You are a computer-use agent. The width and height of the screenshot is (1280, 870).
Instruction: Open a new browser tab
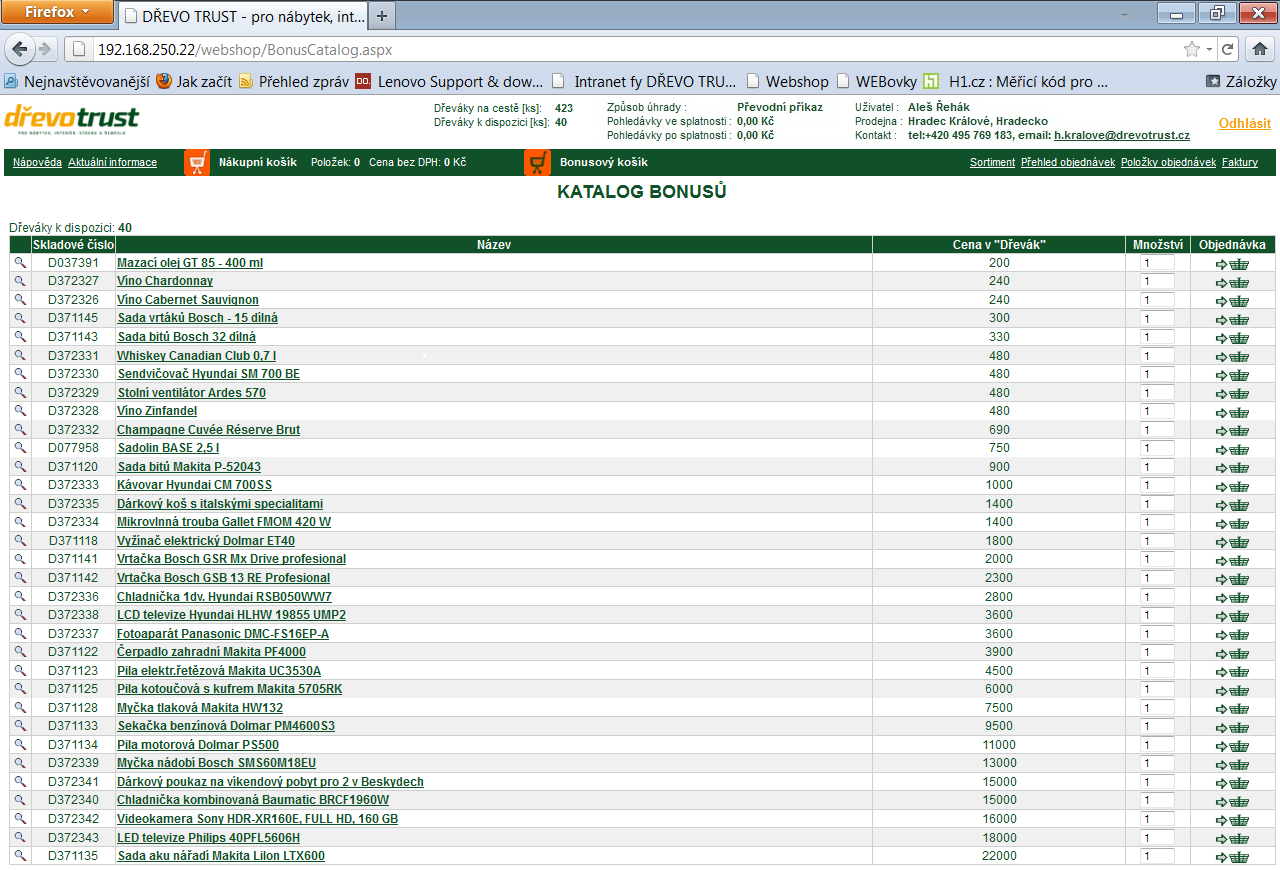coord(382,16)
